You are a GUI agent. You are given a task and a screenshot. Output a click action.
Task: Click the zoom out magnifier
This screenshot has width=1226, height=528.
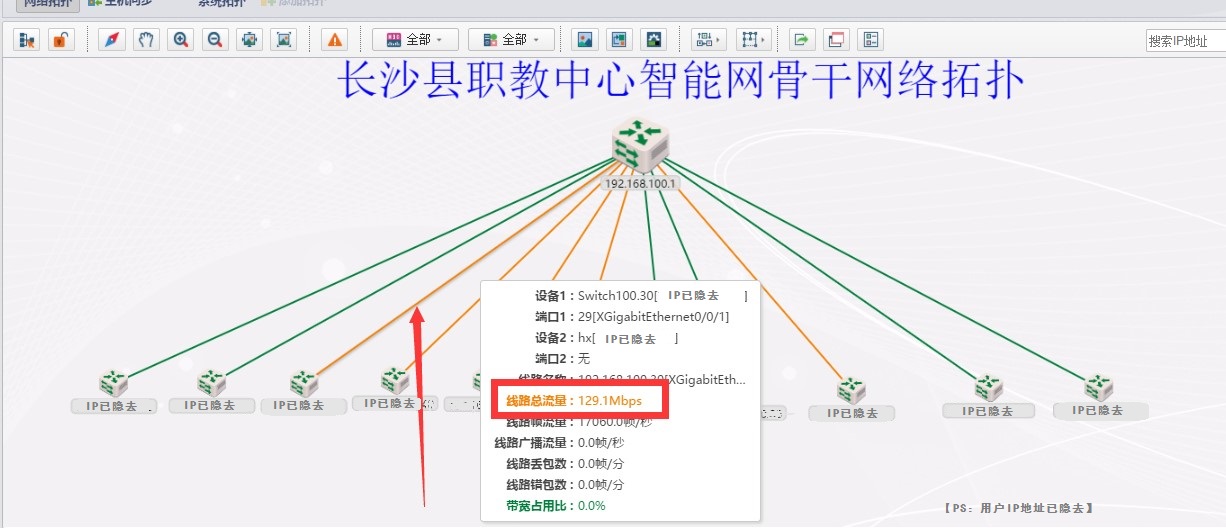pyautogui.click(x=215, y=40)
